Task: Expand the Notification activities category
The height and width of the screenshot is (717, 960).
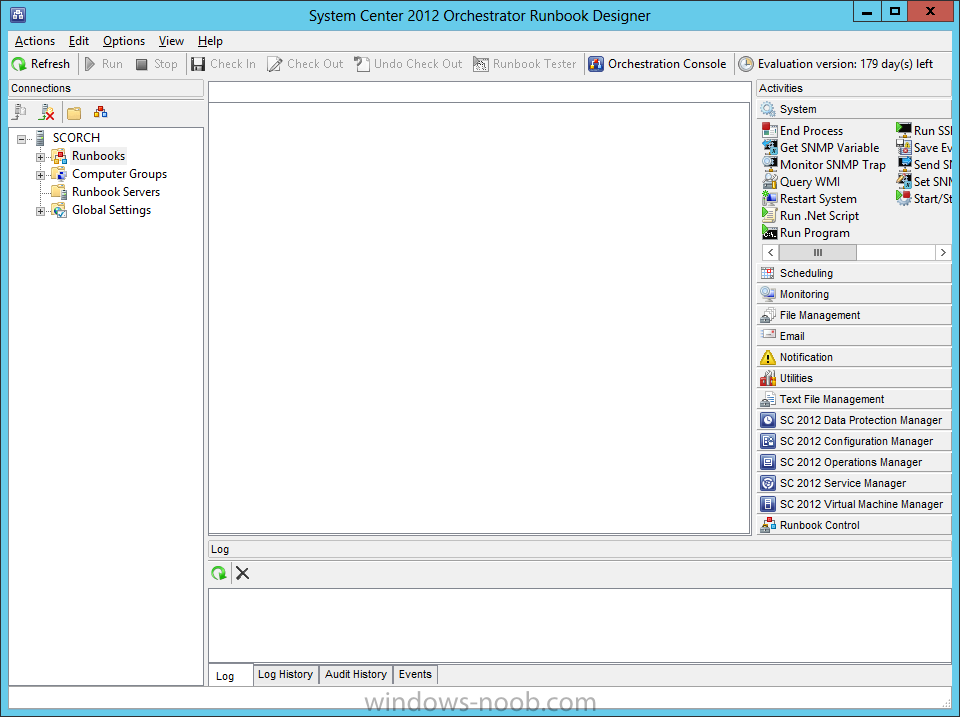Action: pyautogui.click(x=853, y=357)
